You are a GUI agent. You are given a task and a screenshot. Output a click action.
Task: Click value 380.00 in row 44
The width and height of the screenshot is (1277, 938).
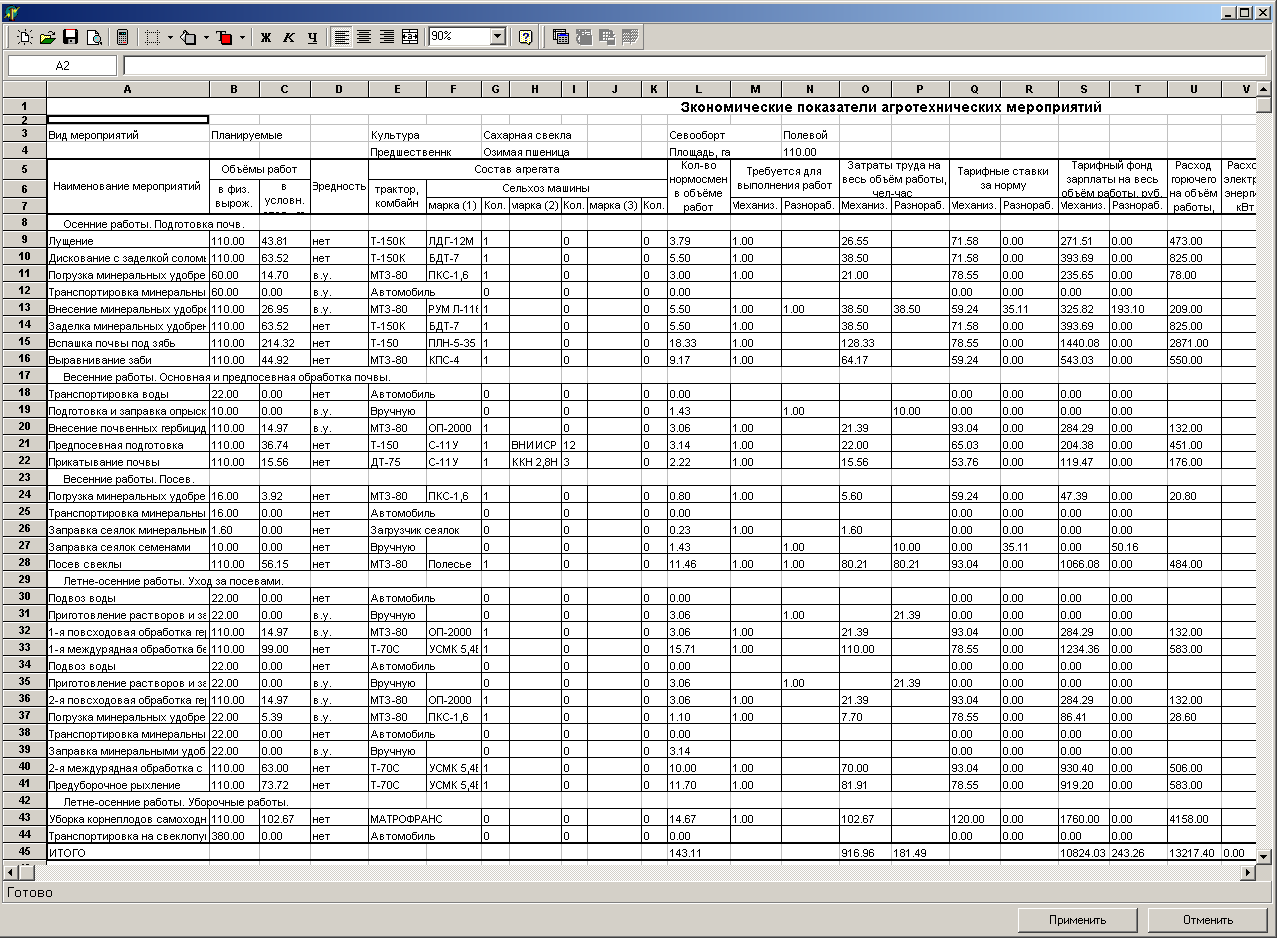pos(234,836)
